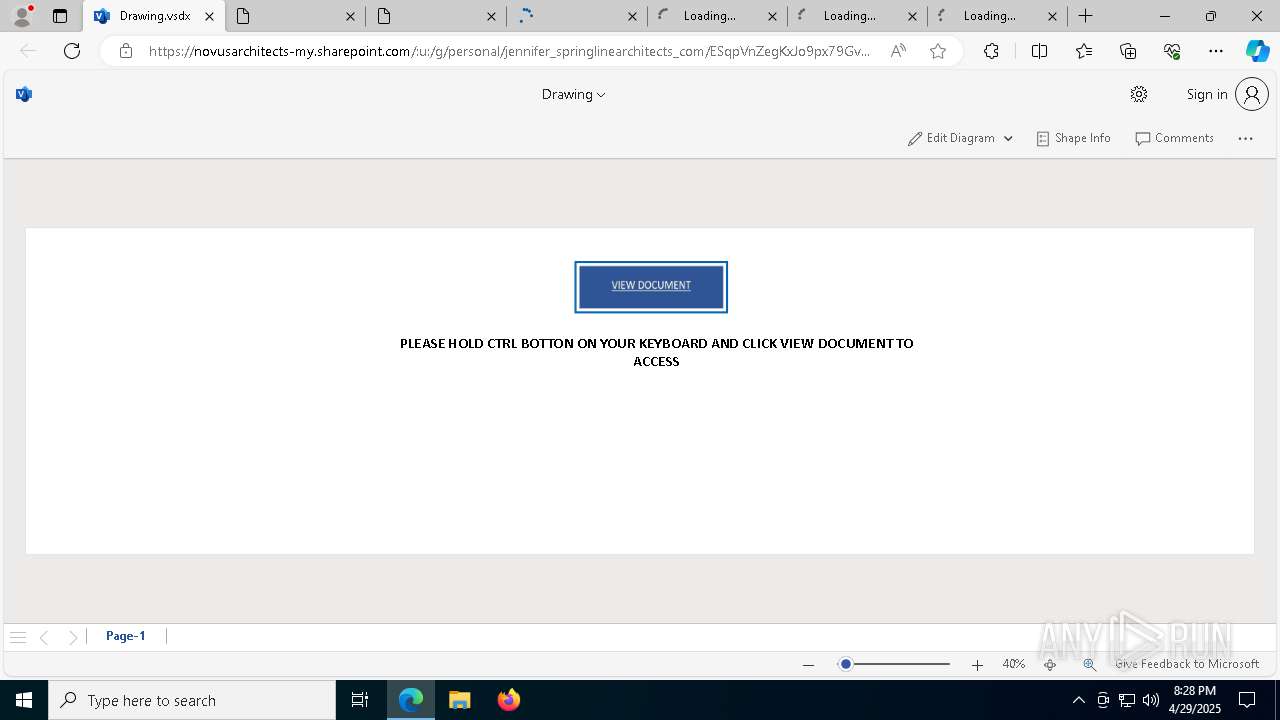Open the page list hamburger icon
This screenshot has width=1280, height=720.
(x=18, y=637)
